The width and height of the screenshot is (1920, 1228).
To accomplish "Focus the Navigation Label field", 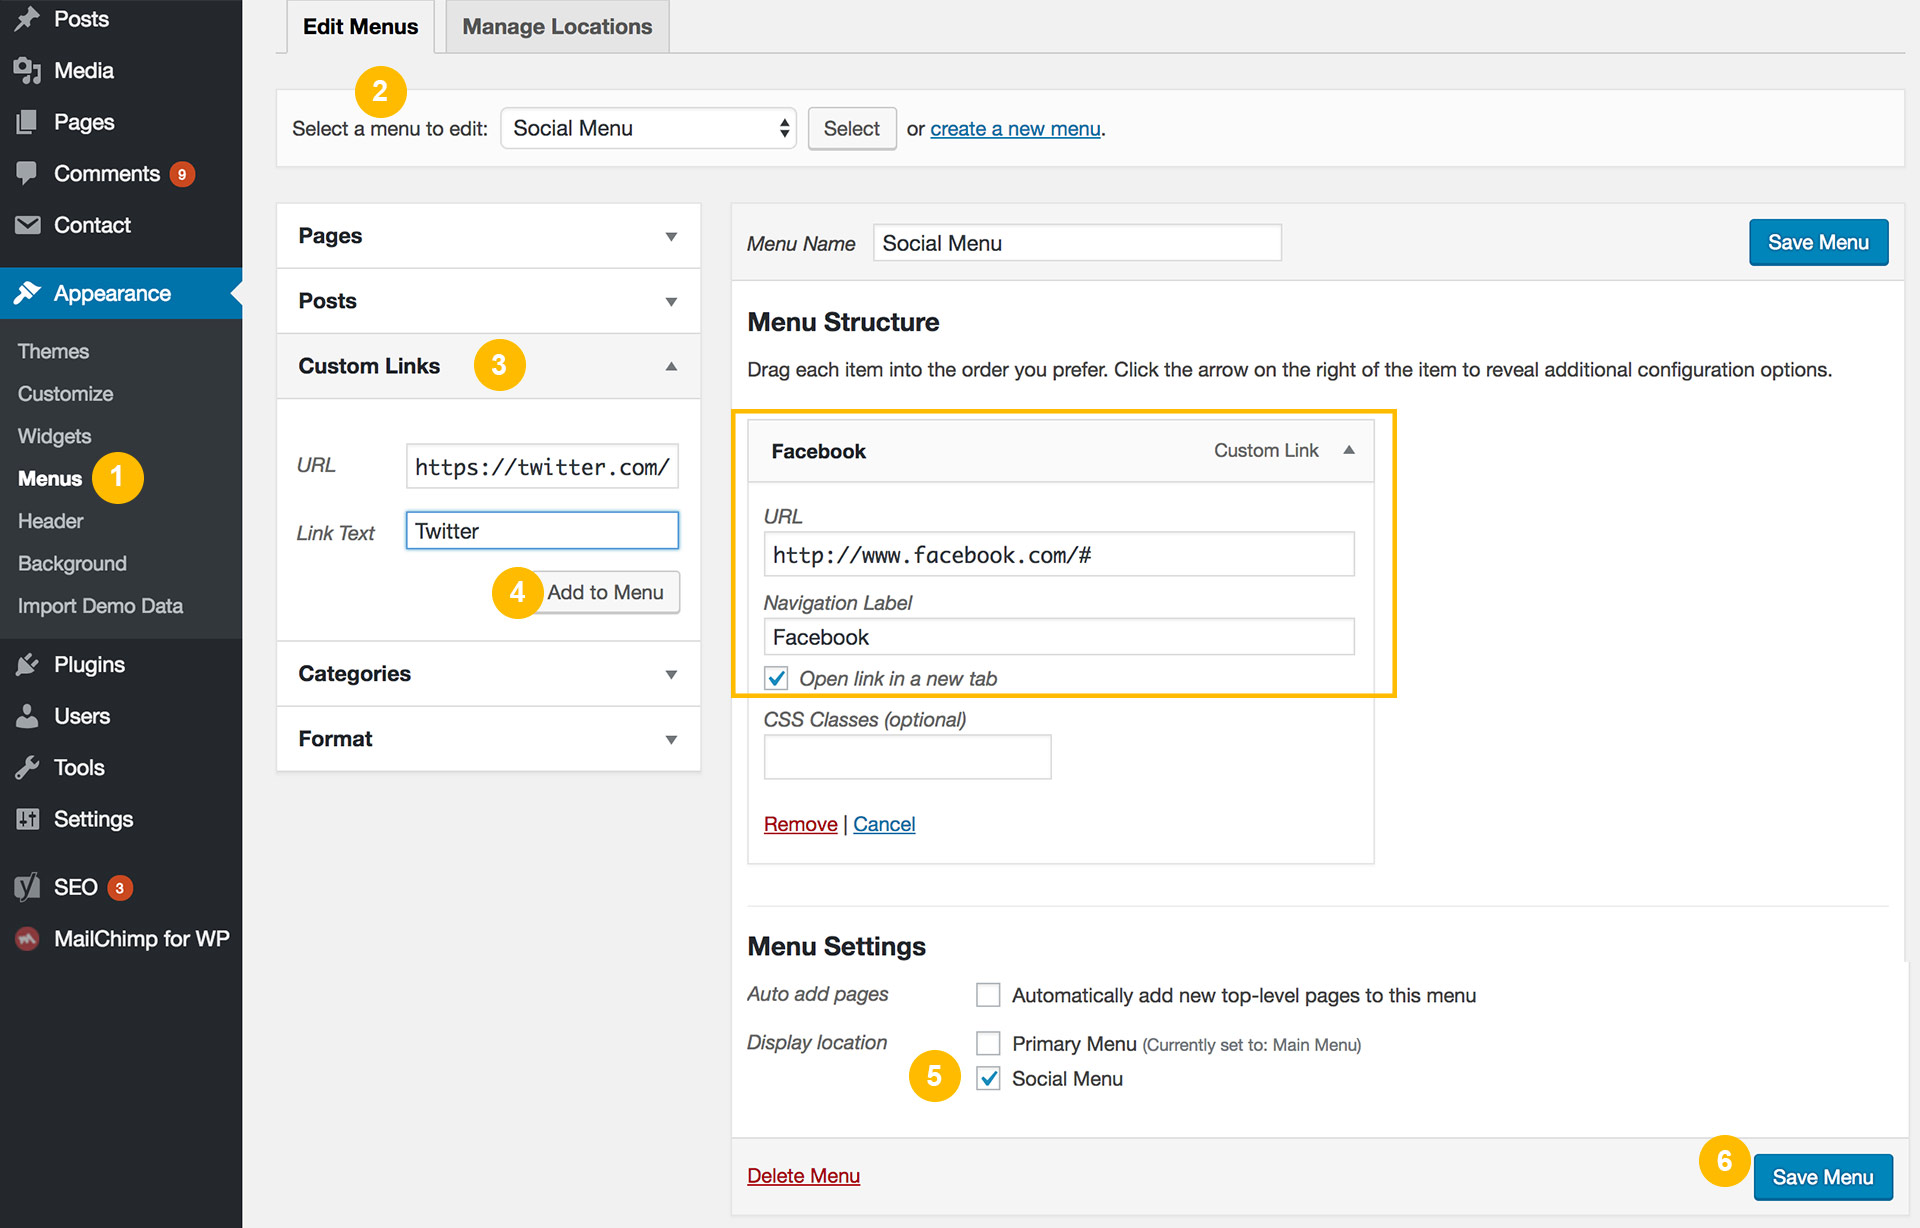I will (1059, 637).
